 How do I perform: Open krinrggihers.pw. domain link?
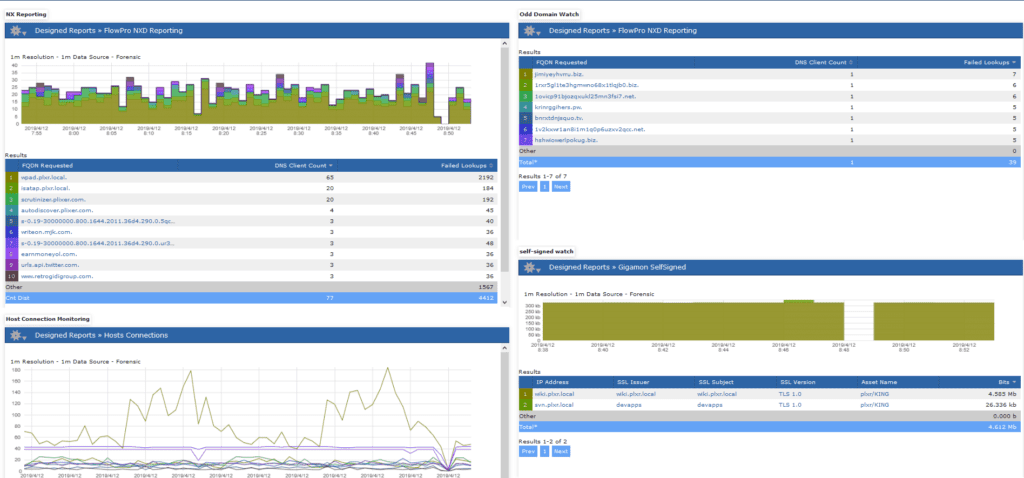[560, 107]
